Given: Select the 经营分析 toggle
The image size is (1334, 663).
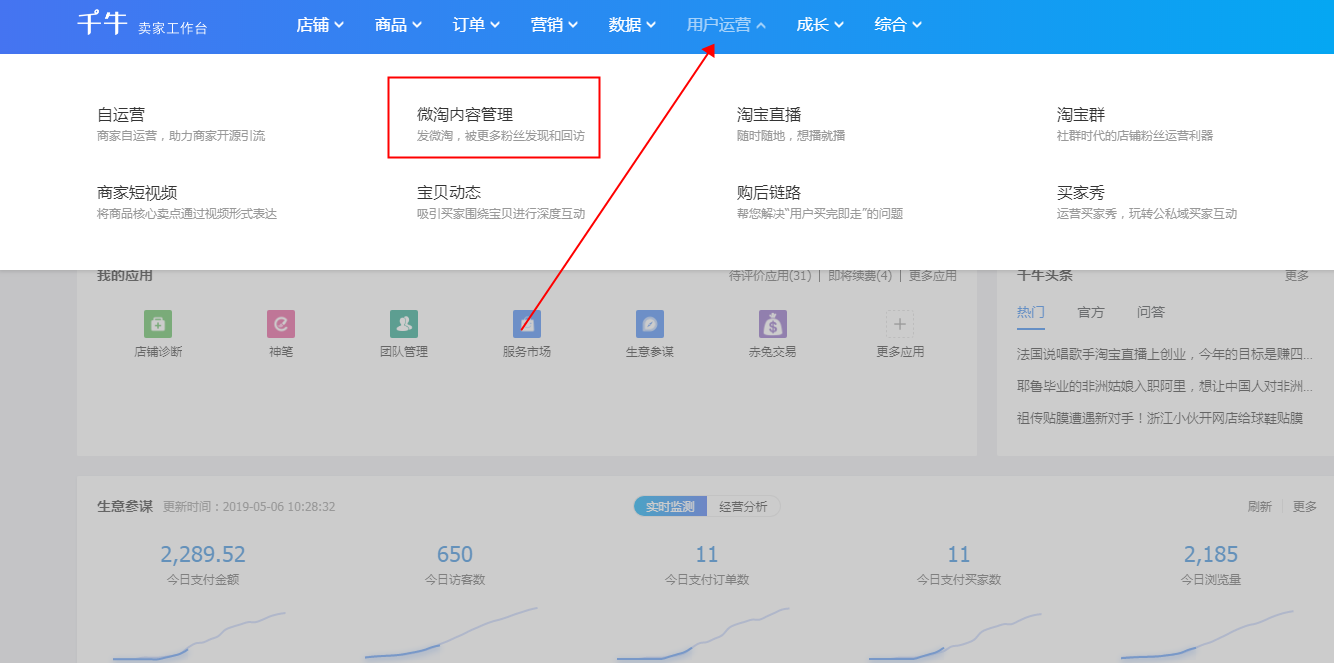Looking at the screenshot, I should [744, 506].
